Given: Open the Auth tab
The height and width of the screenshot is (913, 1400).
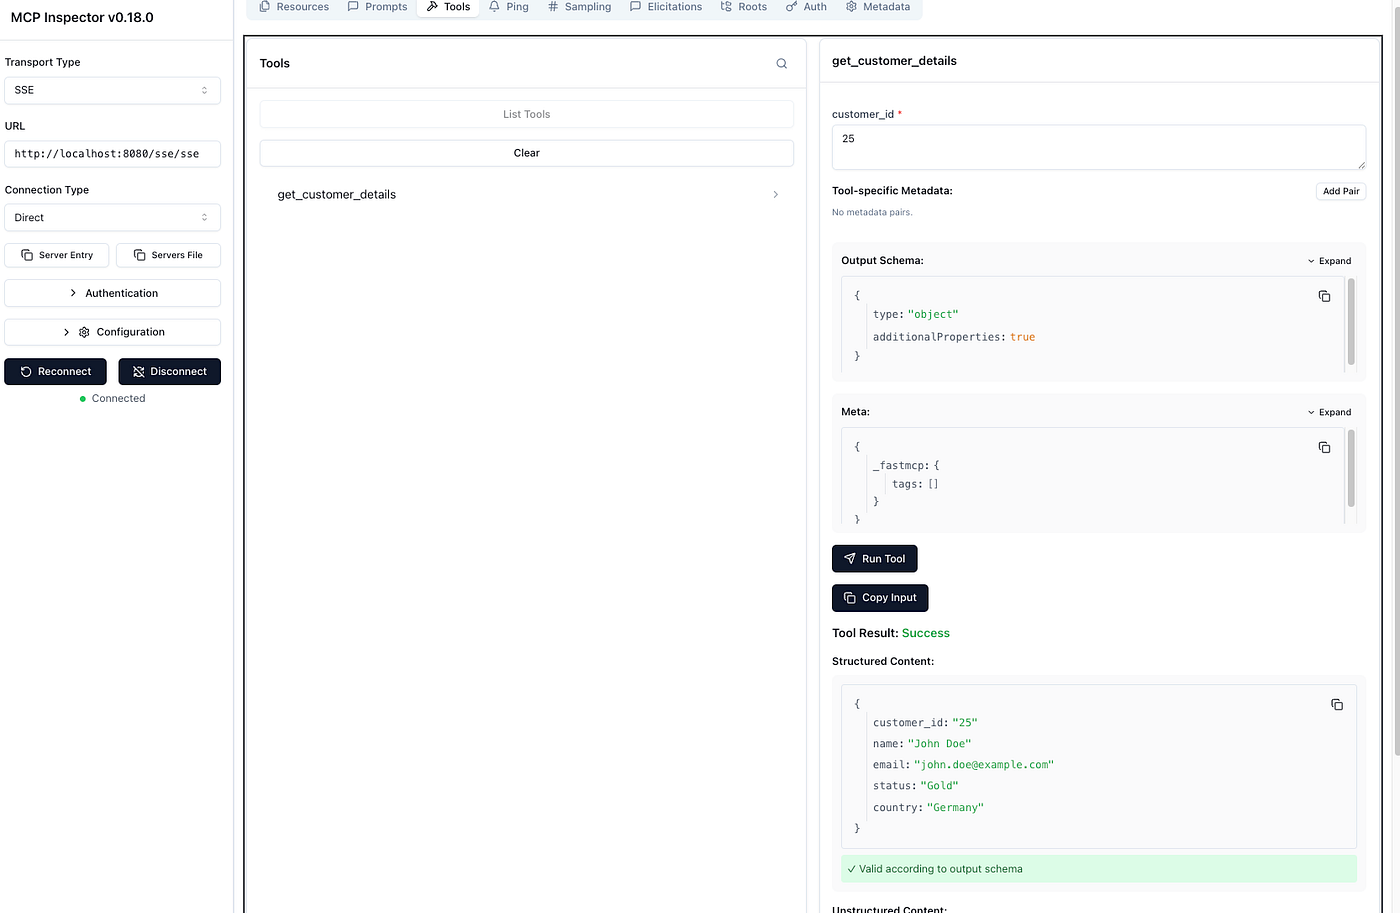Looking at the screenshot, I should 806,7.
